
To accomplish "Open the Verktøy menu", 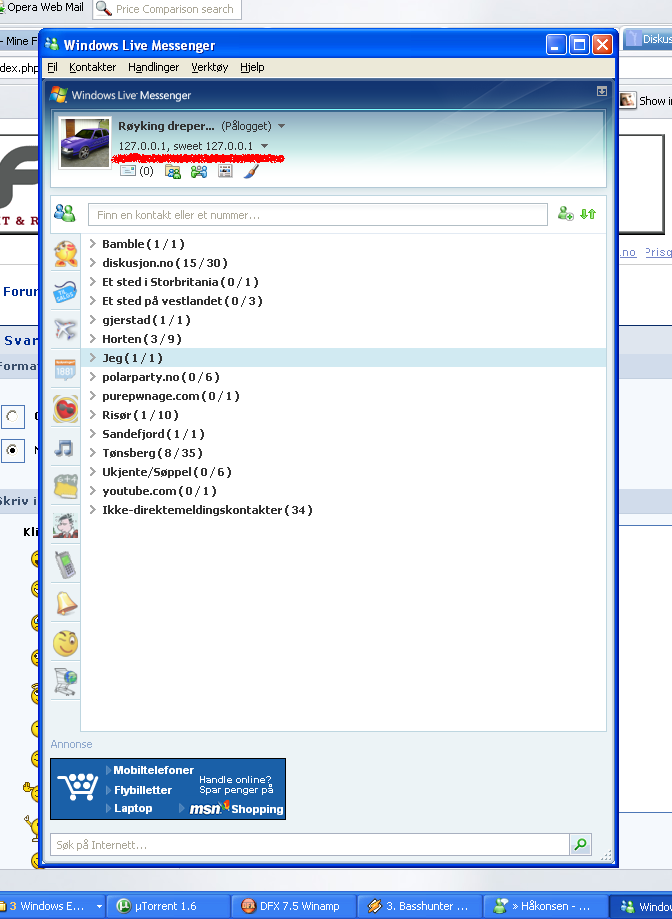I will point(210,67).
